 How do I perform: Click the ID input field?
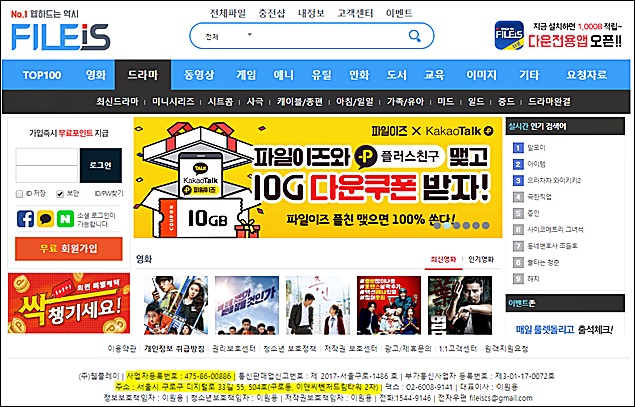point(47,157)
